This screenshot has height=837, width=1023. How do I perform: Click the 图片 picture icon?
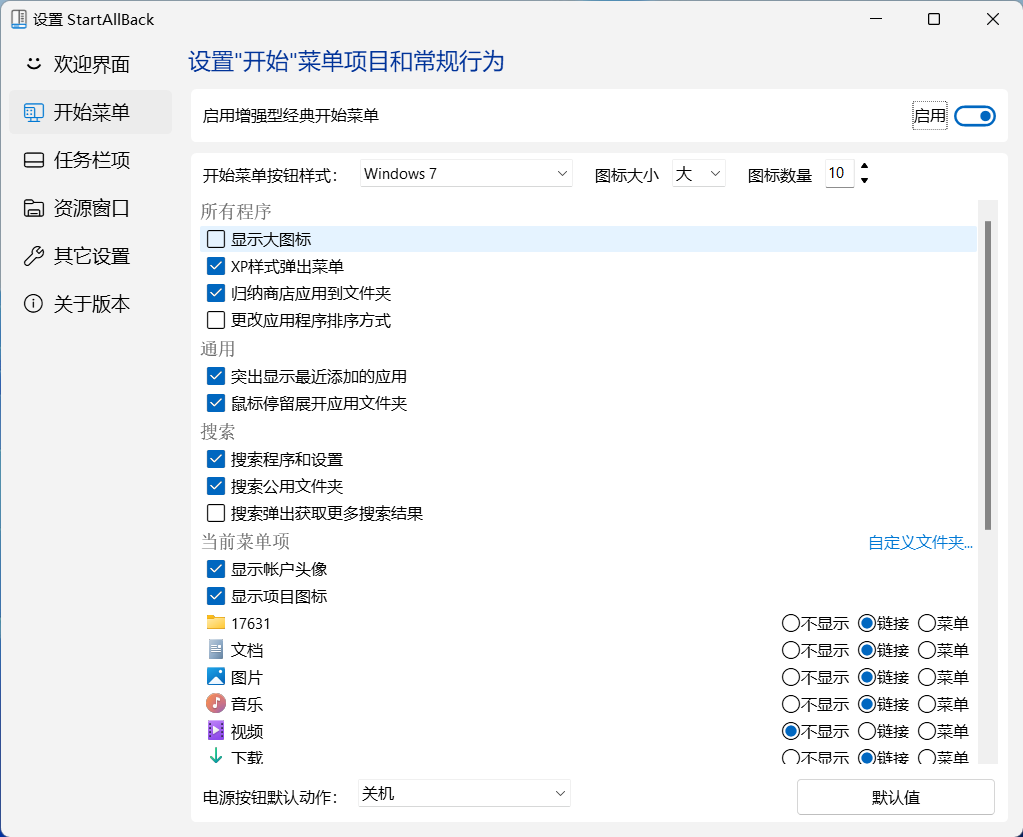coord(215,677)
